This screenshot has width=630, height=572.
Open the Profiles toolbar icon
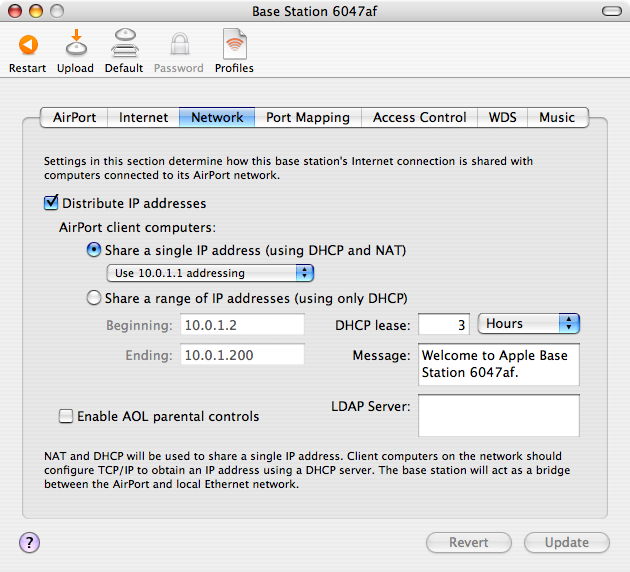(235, 44)
